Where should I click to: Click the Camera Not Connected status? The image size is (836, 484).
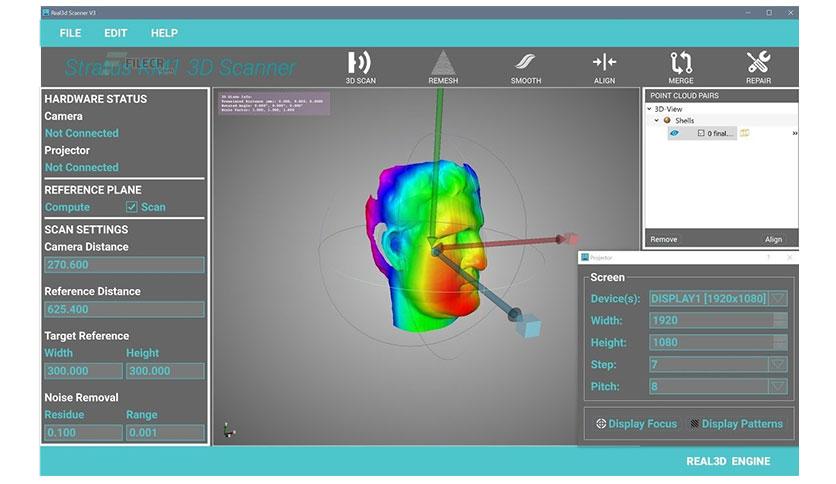(x=82, y=133)
